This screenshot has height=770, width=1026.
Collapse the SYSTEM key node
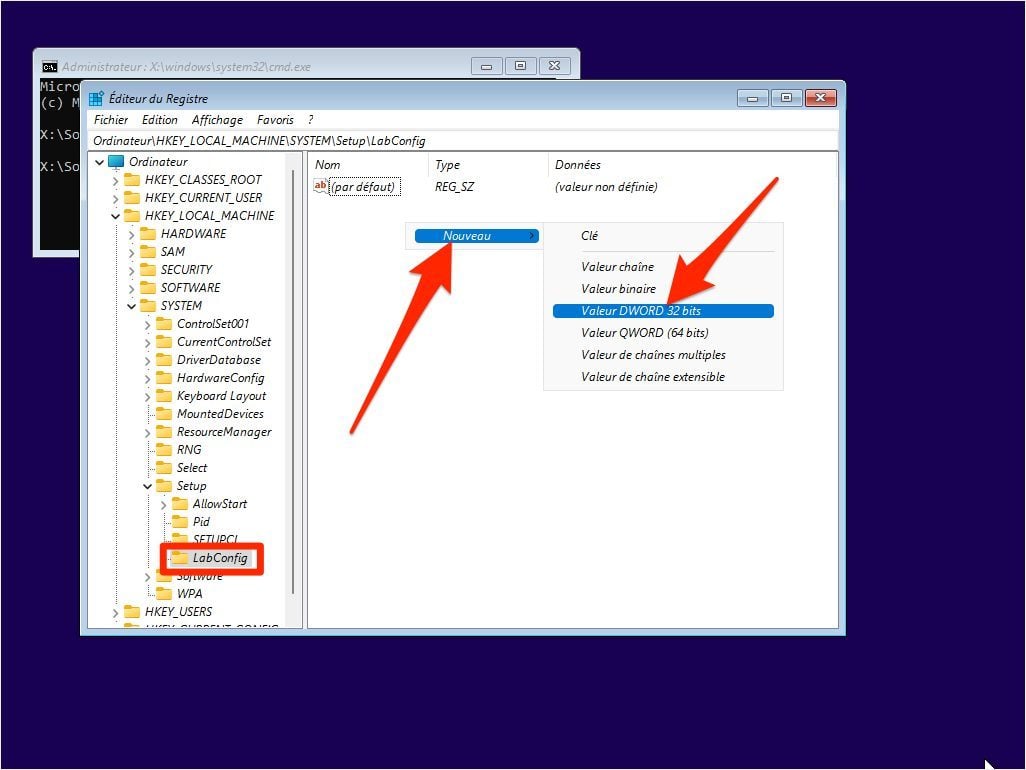(132, 306)
